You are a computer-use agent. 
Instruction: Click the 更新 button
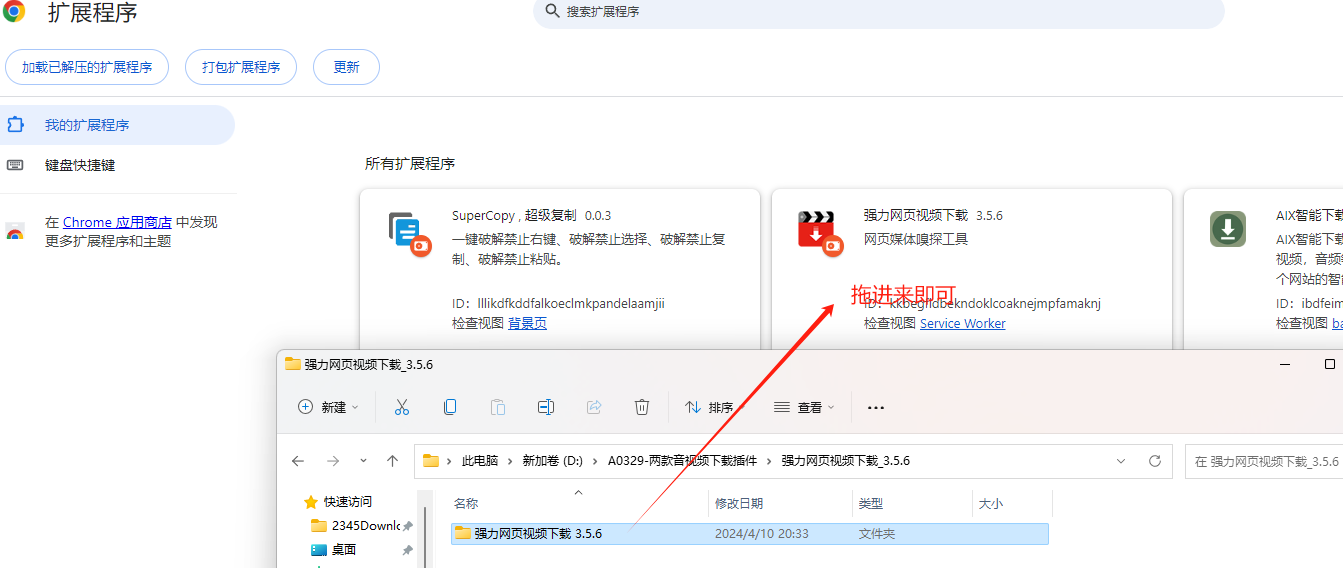tap(346, 67)
